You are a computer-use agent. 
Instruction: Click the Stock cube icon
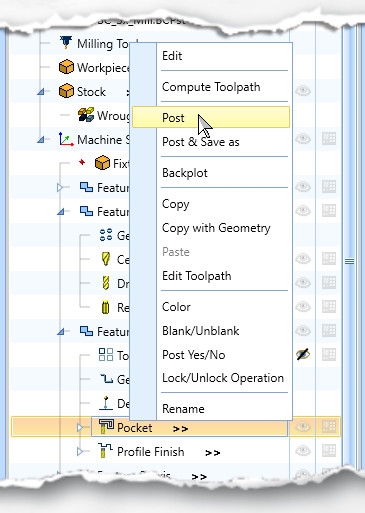coord(66,91)
